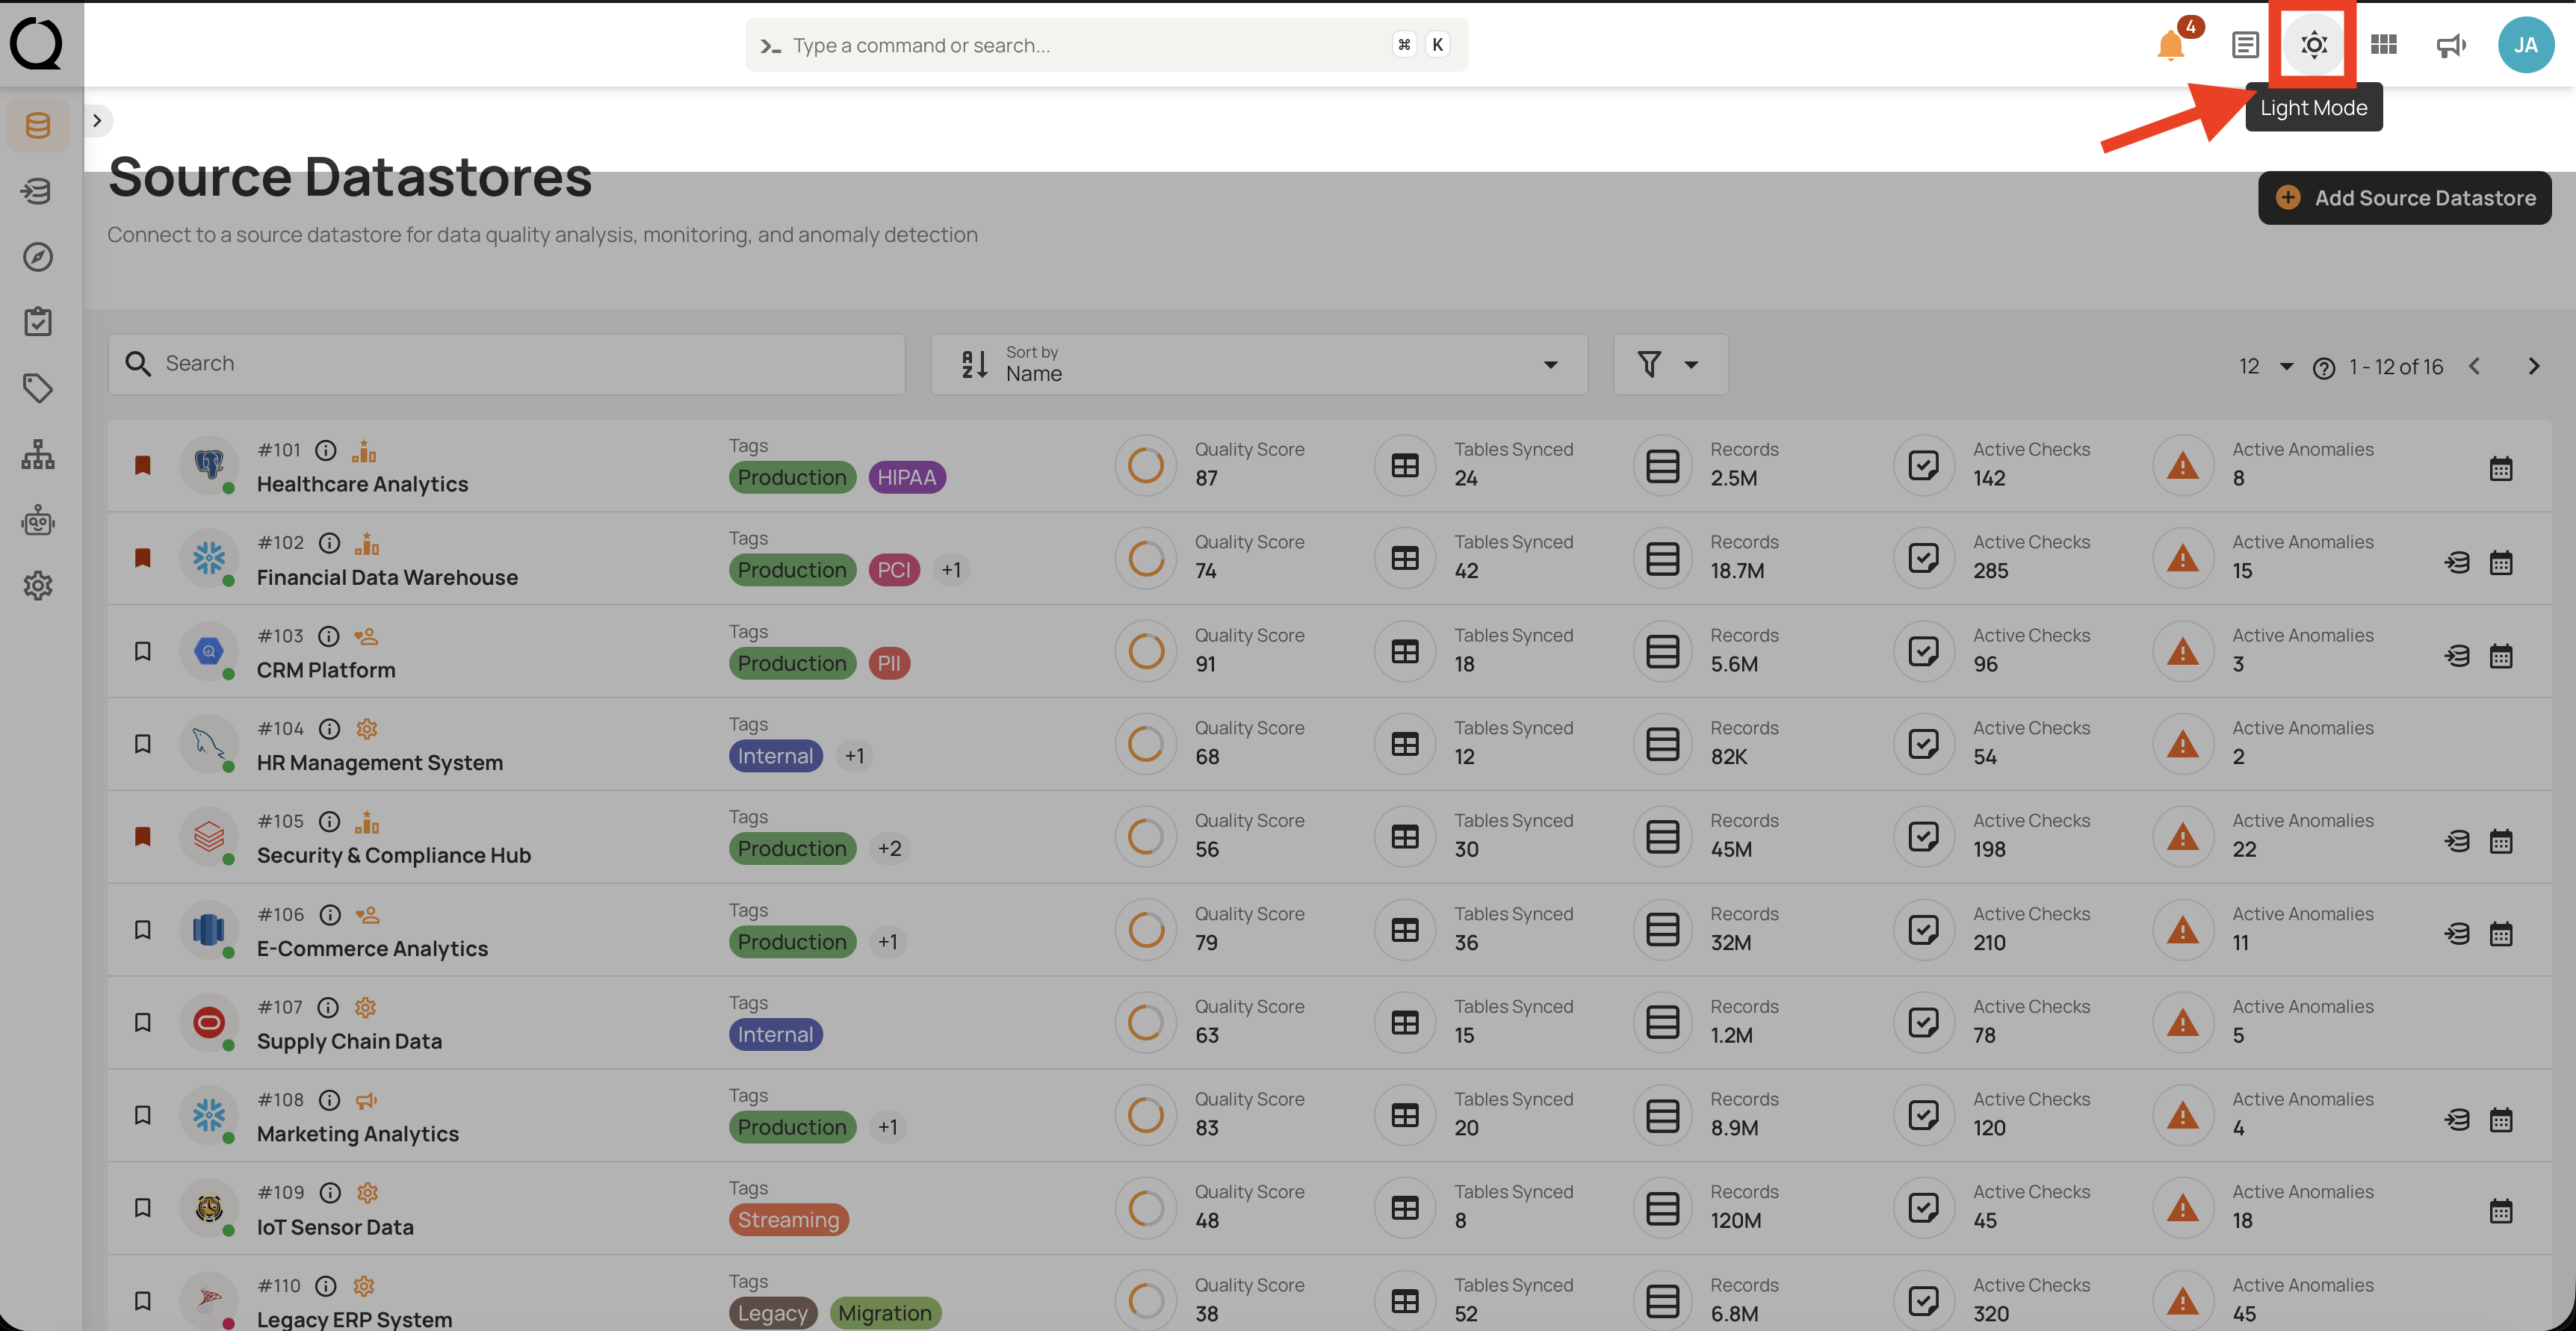Click the megaphone icon beside #108
This screenshot has width=2576, height=1331.
(x=366, y=1100)
